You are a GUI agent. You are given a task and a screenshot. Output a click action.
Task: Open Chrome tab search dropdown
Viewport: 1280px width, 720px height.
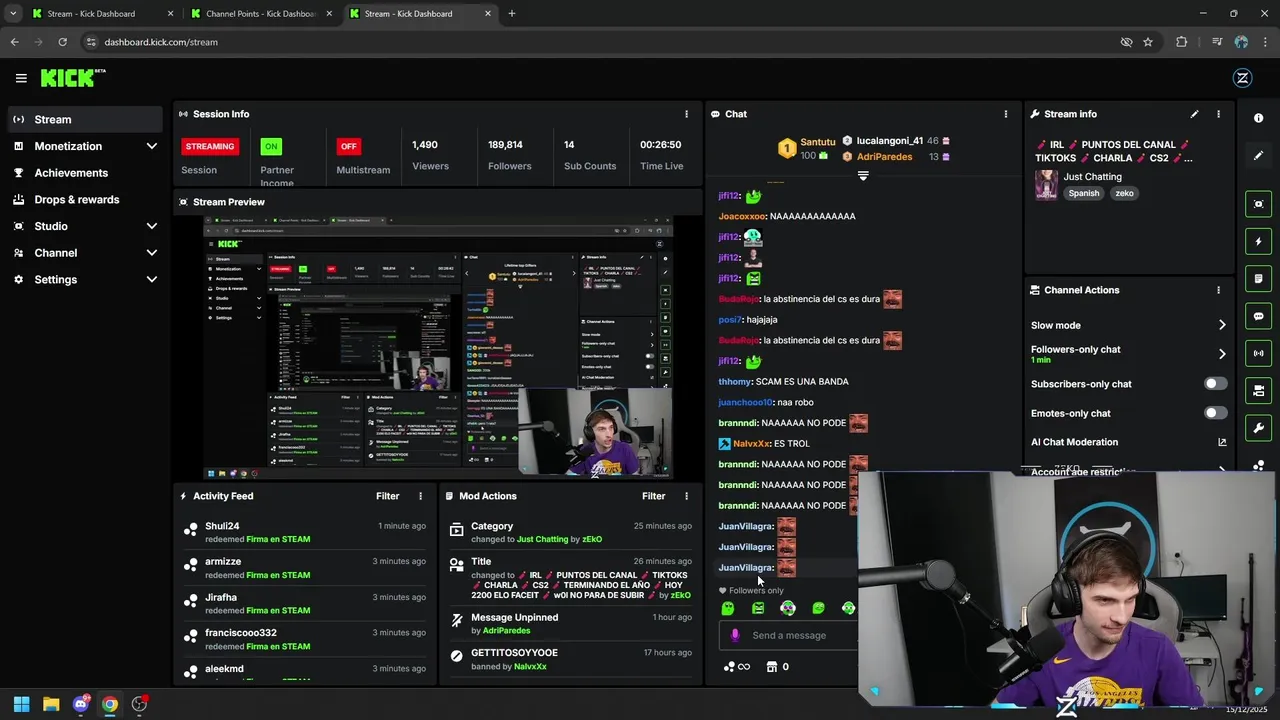pyautogui.click(x=12, y=14)
